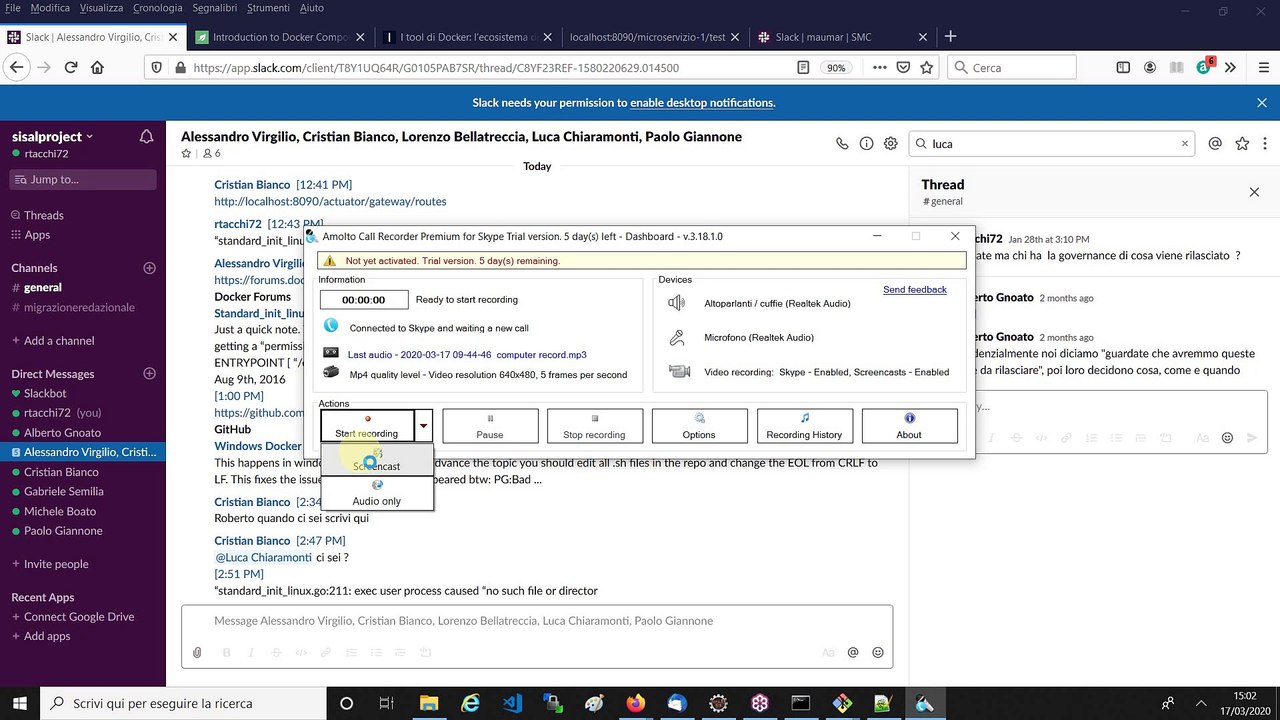Screen dimensions: 1280x720
Task: Click the enable desktop notifications link
Action: pos(702,103)
